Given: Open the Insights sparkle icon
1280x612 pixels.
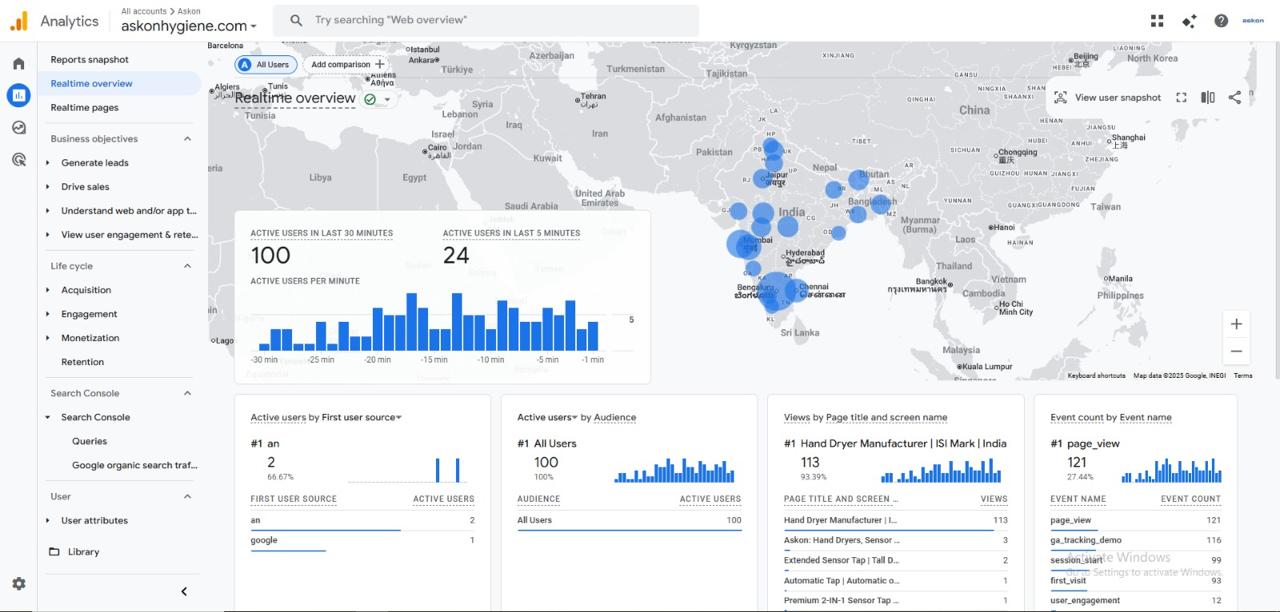Looking at the screenshot, I should point(1189,20).
